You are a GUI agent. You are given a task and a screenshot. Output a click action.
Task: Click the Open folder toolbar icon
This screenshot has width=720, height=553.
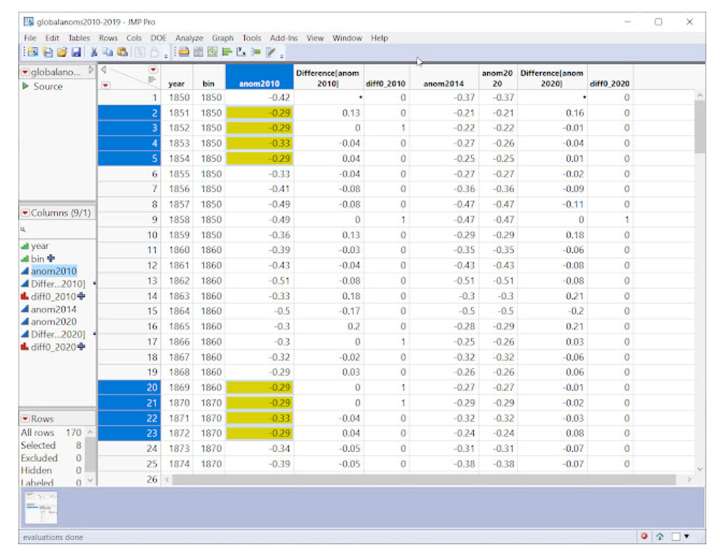62,52
